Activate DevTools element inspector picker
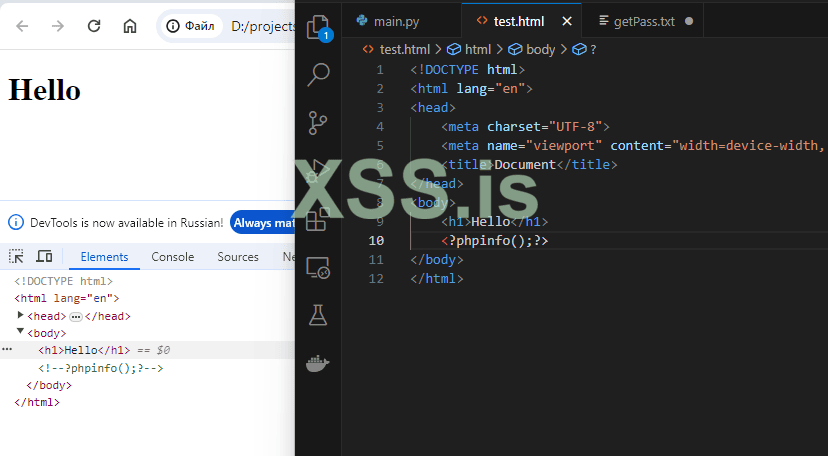The width and height of the screenshot is (828, 456). point(16,256)
